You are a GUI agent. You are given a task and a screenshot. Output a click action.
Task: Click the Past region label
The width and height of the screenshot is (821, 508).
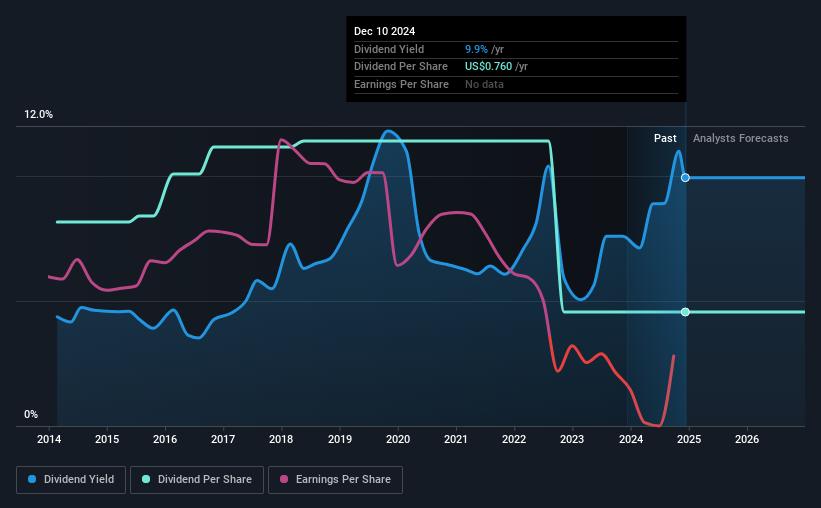tap(665, 138)
